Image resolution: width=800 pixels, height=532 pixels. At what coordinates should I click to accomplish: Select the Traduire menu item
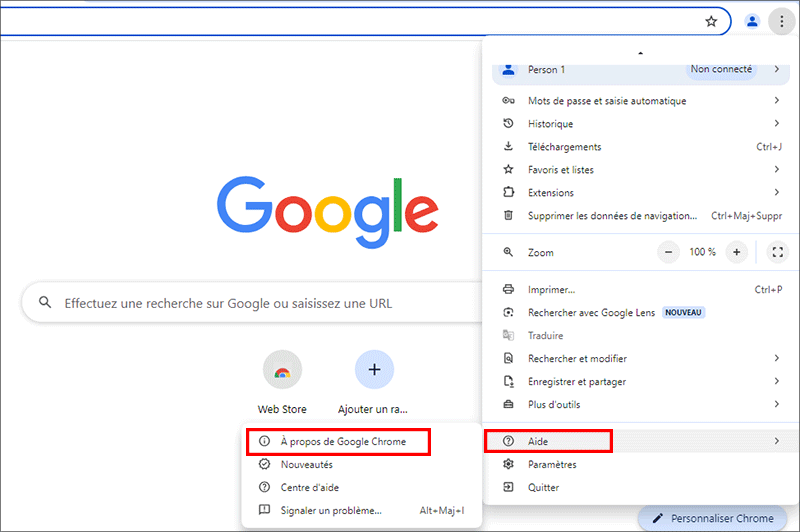pyautogui.click(x=640, y=335)
